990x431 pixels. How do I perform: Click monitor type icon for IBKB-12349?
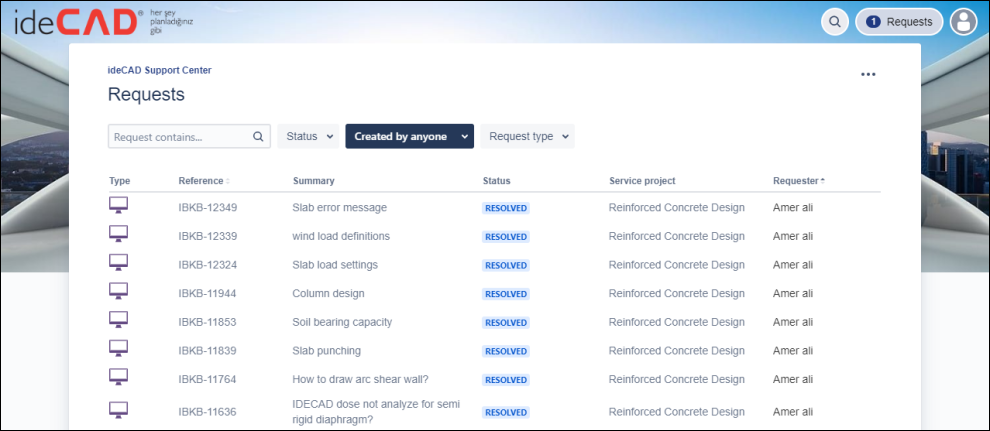[119, 206]
